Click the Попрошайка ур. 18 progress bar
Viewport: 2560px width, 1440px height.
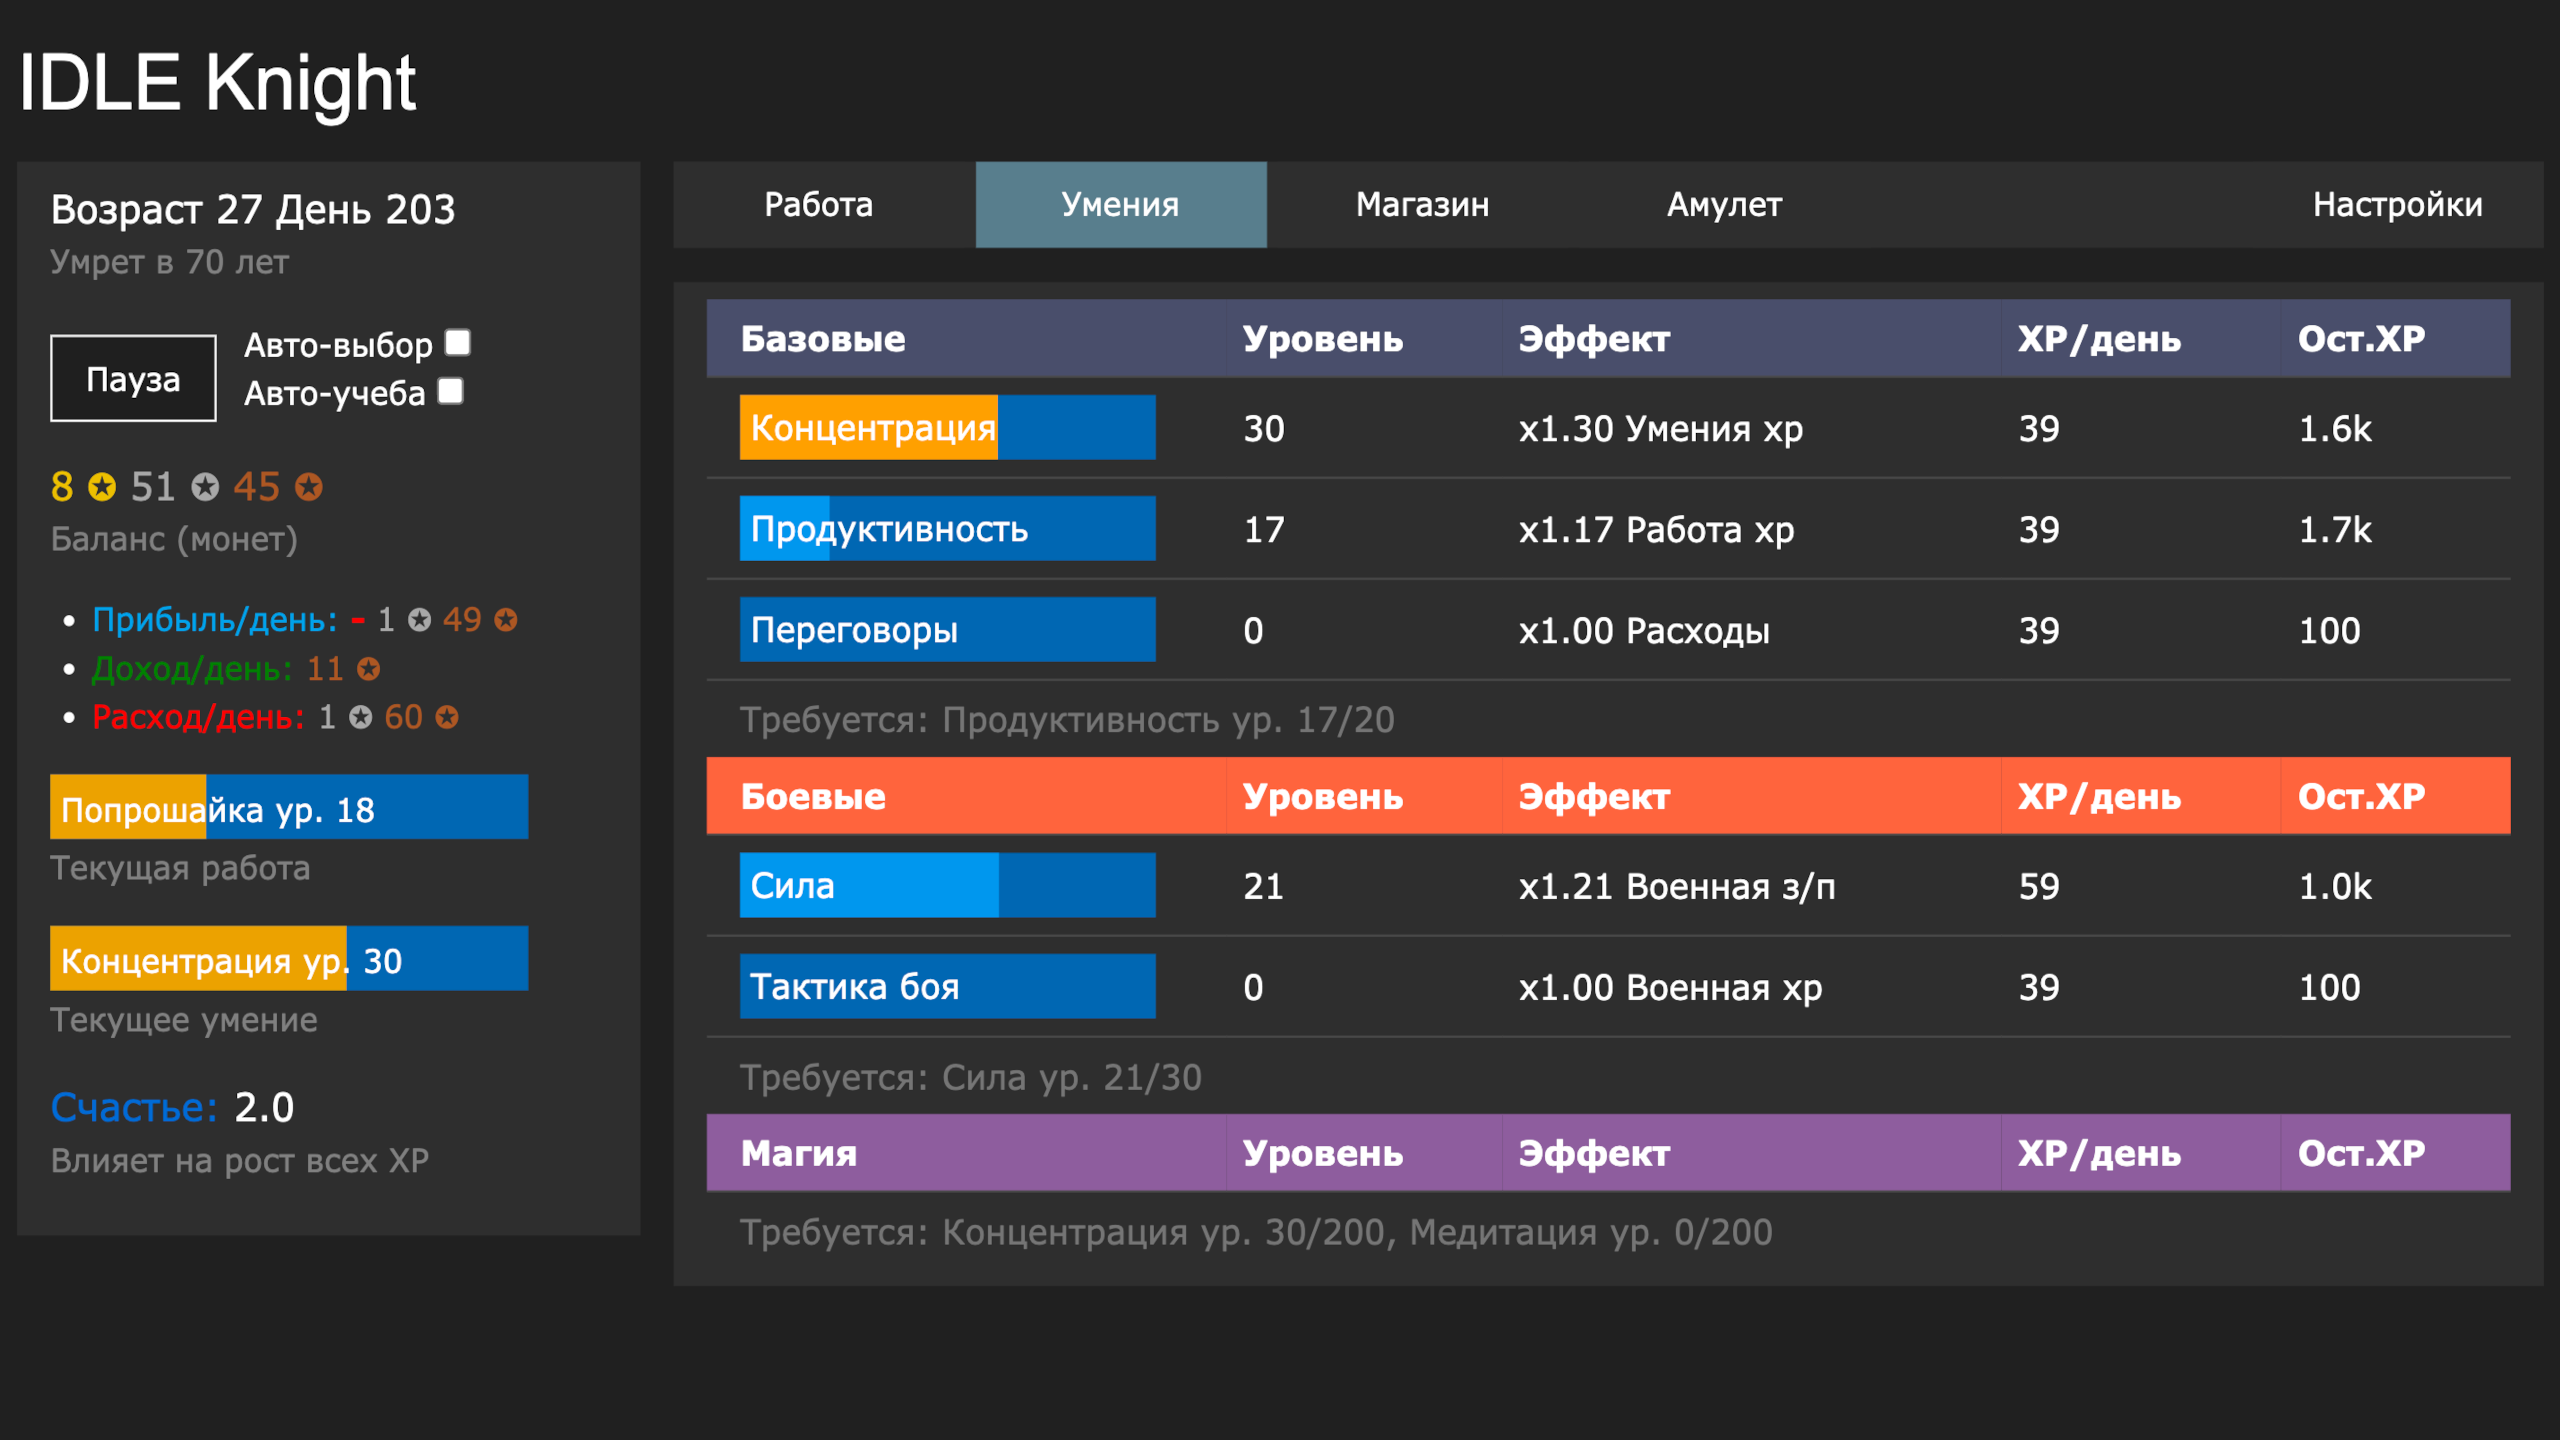(x=288, y=807)
